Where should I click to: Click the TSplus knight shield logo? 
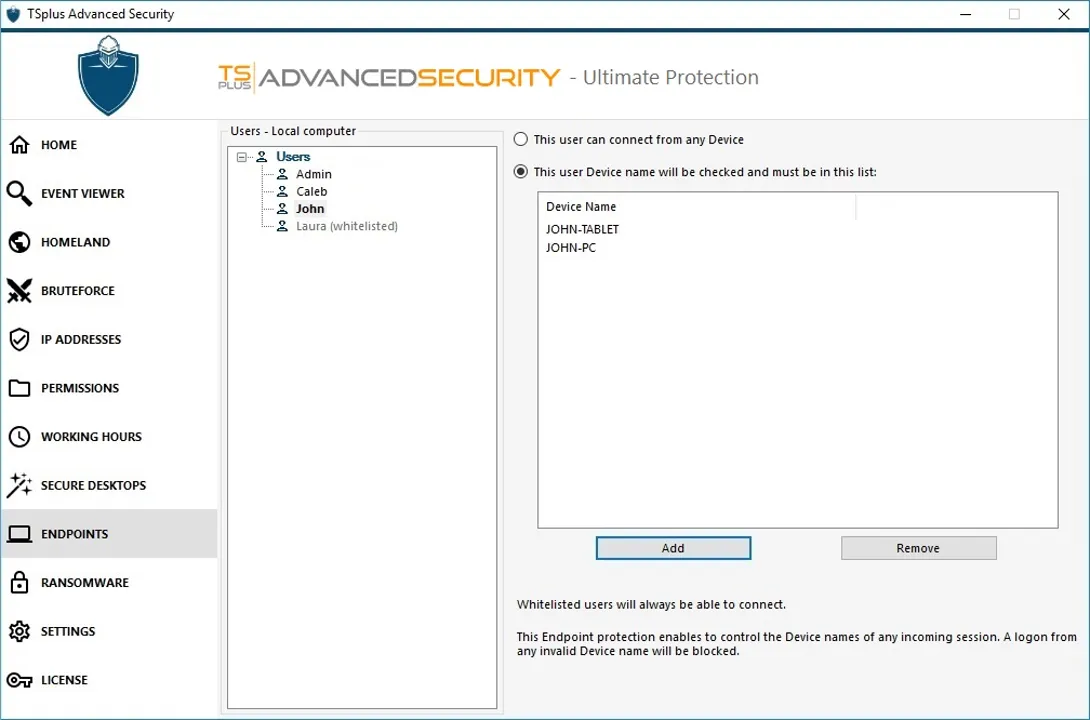108,75
